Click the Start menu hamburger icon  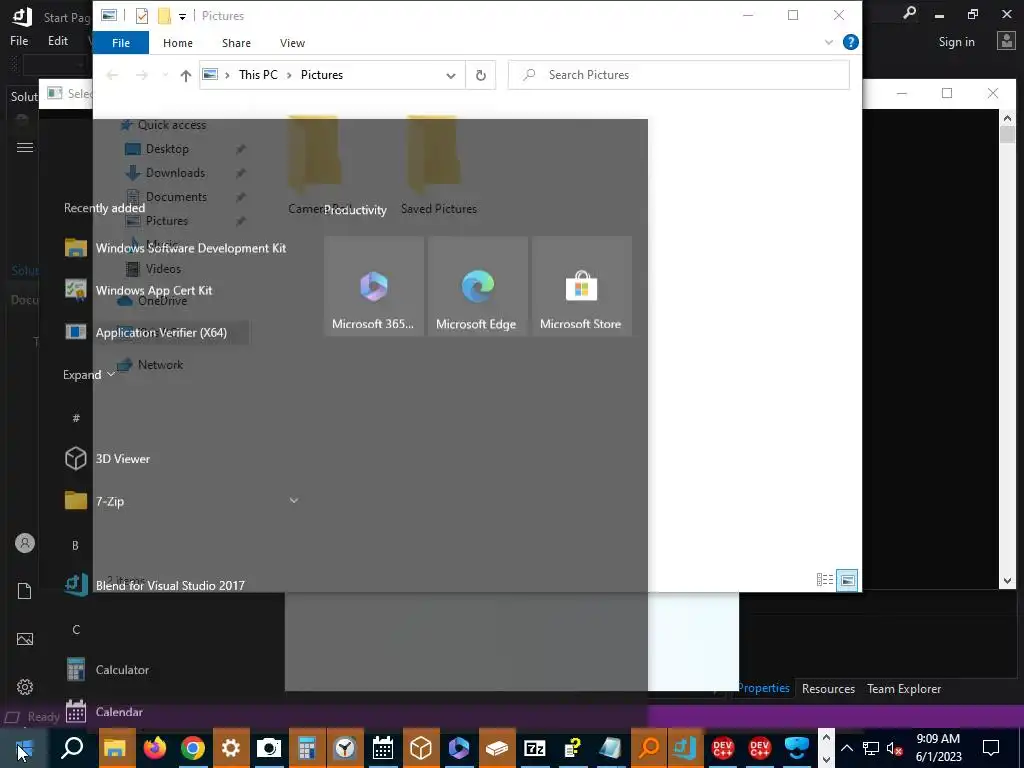25,147
